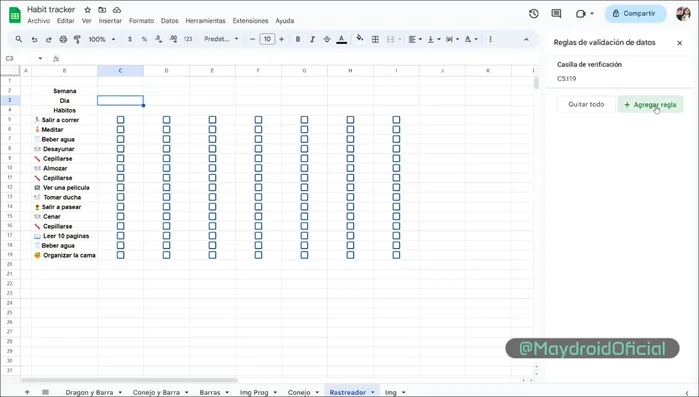Screen dimensions: 699x397
Task: Toggle bold formatting
Action: [x=298, y=39]
